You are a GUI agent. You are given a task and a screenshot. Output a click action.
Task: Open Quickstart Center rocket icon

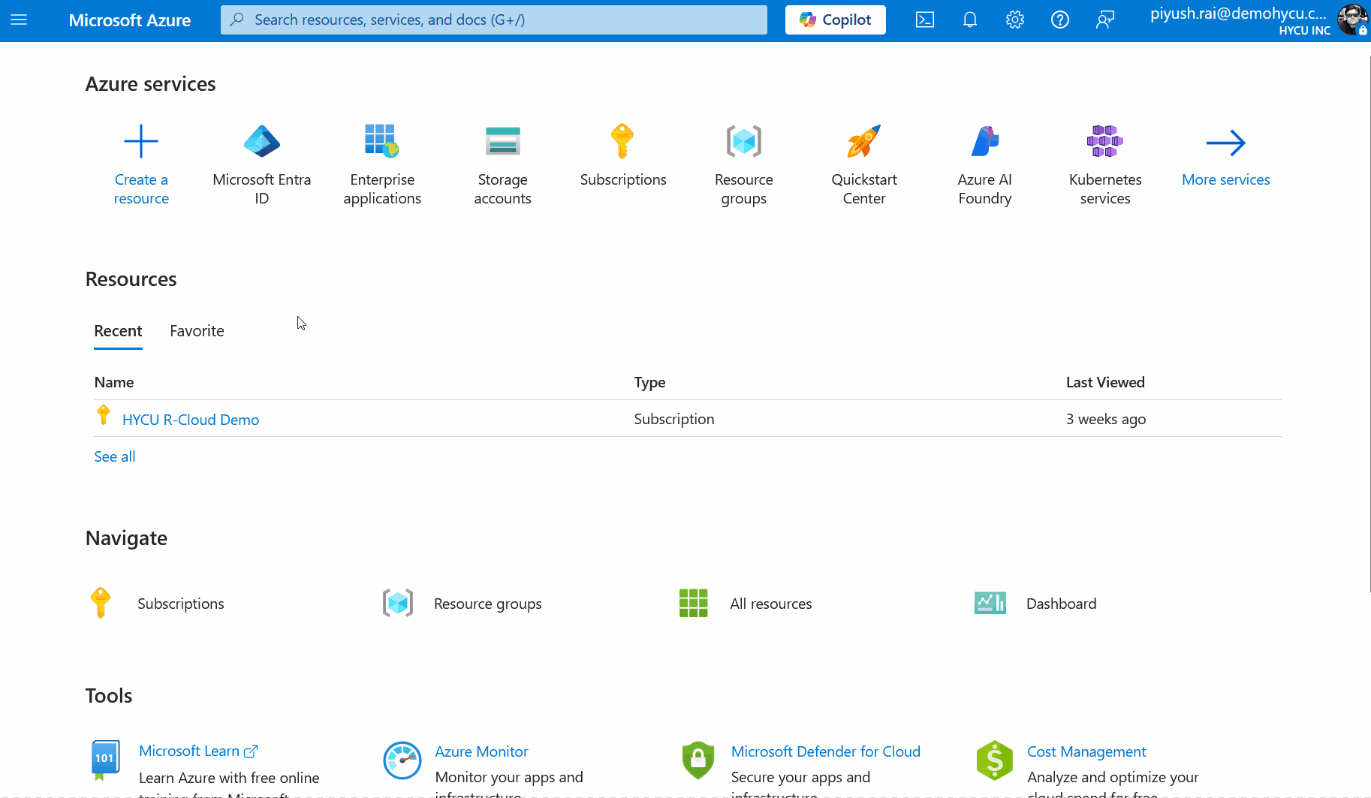pos(864,142)
